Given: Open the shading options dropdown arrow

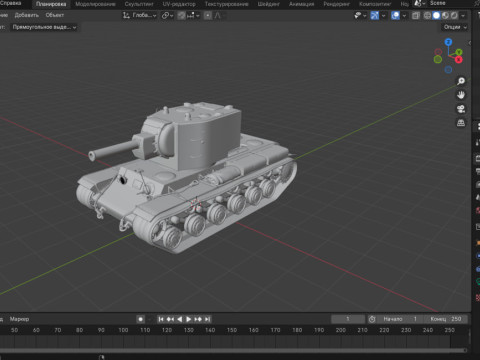Looking at the screenshot, I should [x=463, y=16].
